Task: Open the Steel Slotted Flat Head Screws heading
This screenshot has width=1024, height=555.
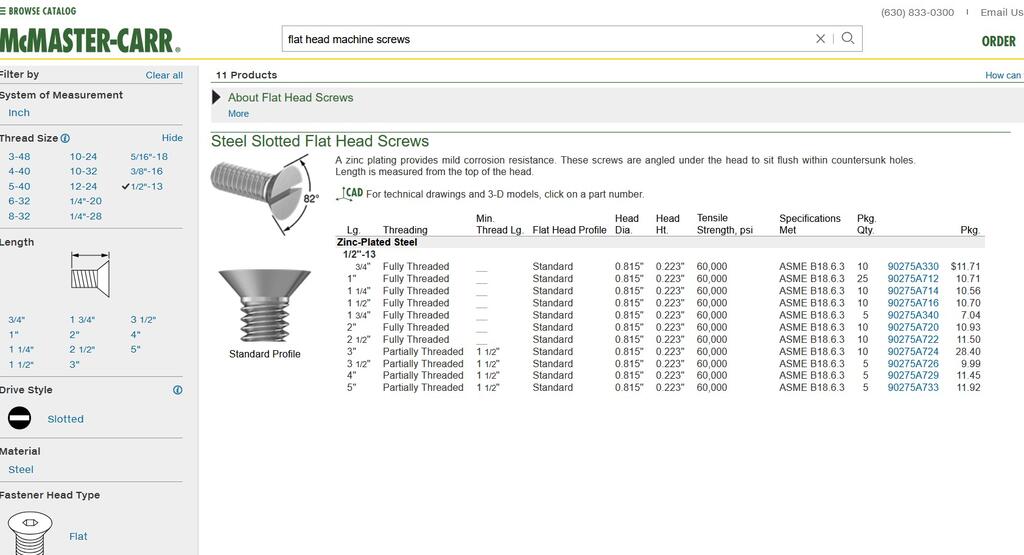Action: pyautogui.click(x=319, y=141)
